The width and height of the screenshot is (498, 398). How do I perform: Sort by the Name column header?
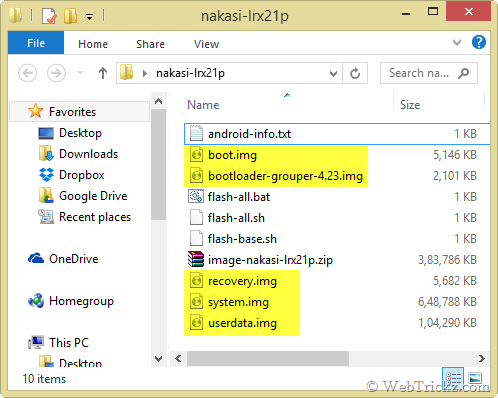203,105
